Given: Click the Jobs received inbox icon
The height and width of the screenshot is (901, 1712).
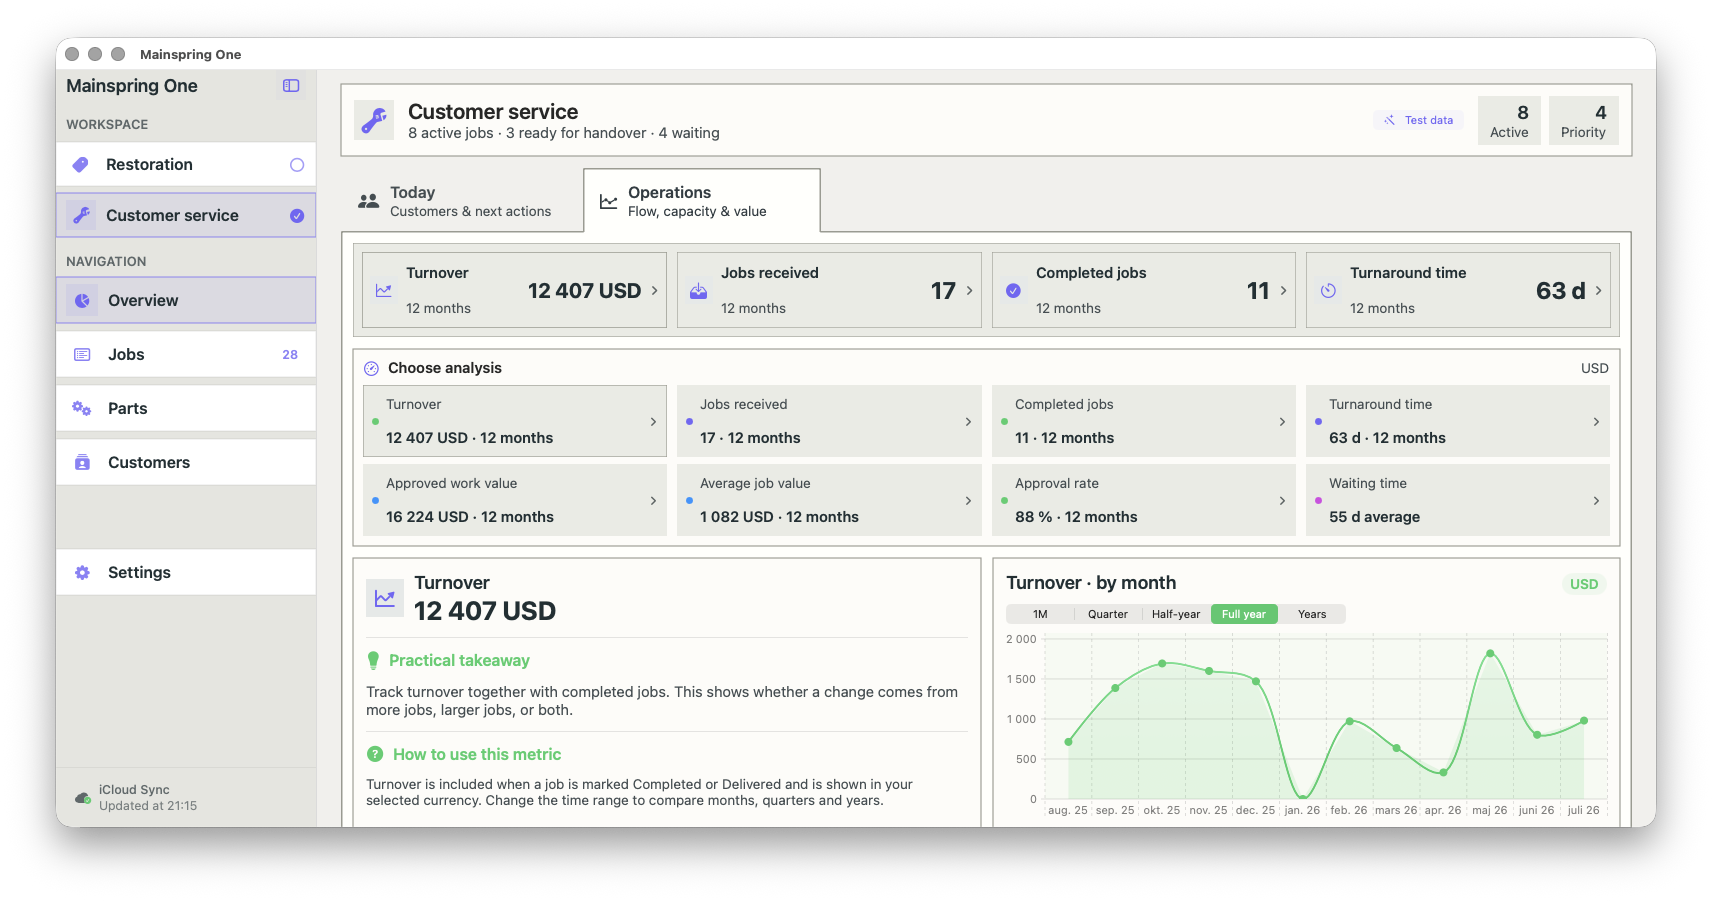Looking at the screenshot, I should click(x=698, y=290).
